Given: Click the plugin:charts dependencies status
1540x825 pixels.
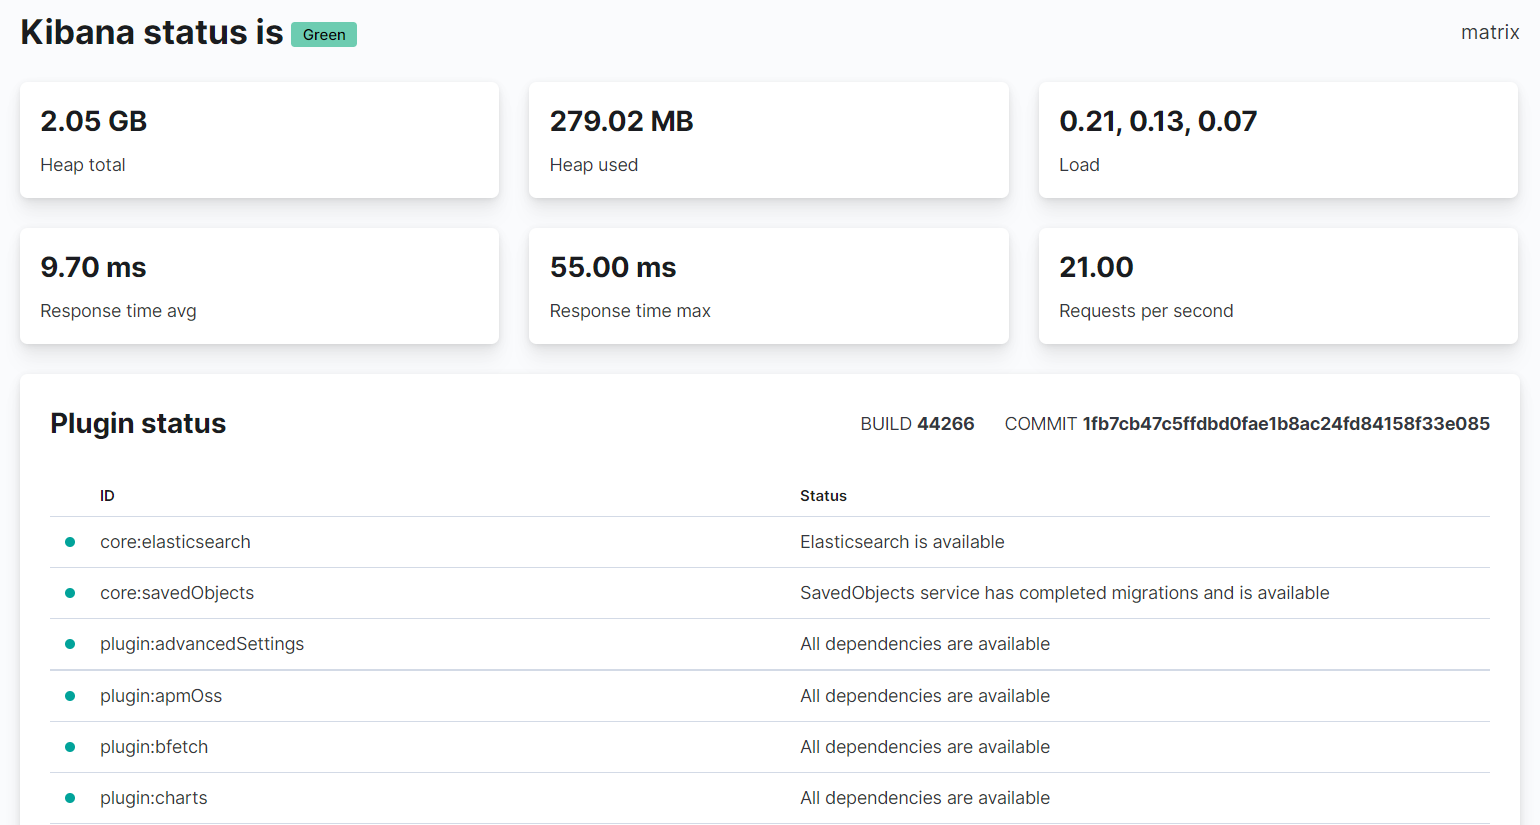Looking at the screenshot, I should [925, 798].
